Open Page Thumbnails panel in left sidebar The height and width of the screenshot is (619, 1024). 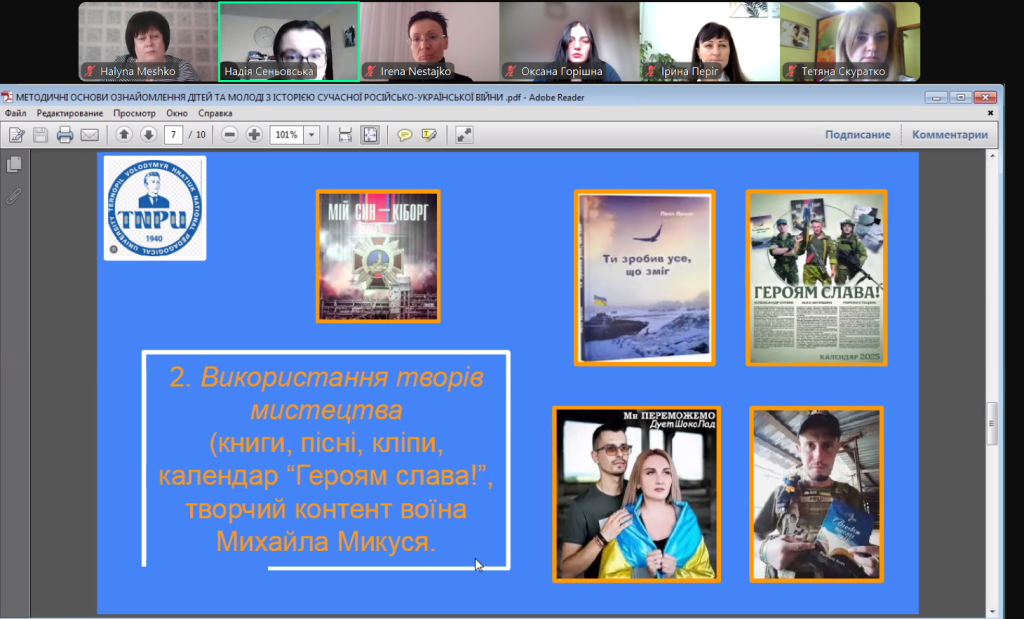14,165
